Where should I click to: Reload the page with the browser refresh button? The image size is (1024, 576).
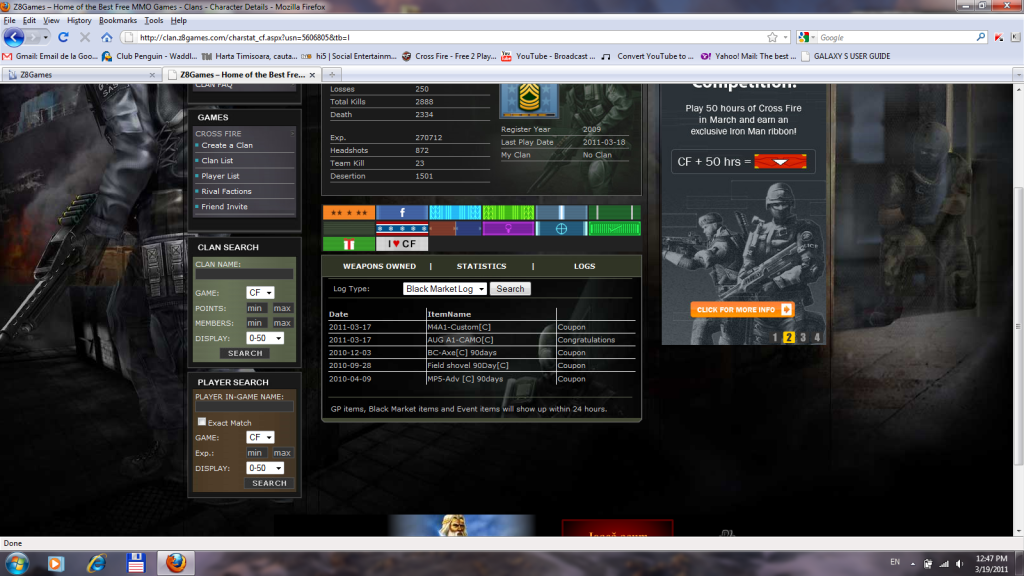(64, 37)
